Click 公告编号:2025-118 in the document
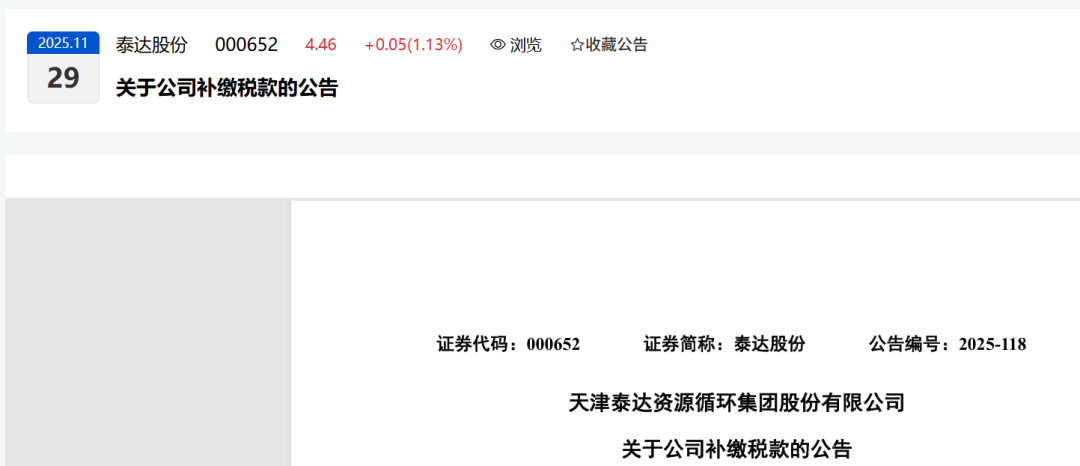 point(948,344)
